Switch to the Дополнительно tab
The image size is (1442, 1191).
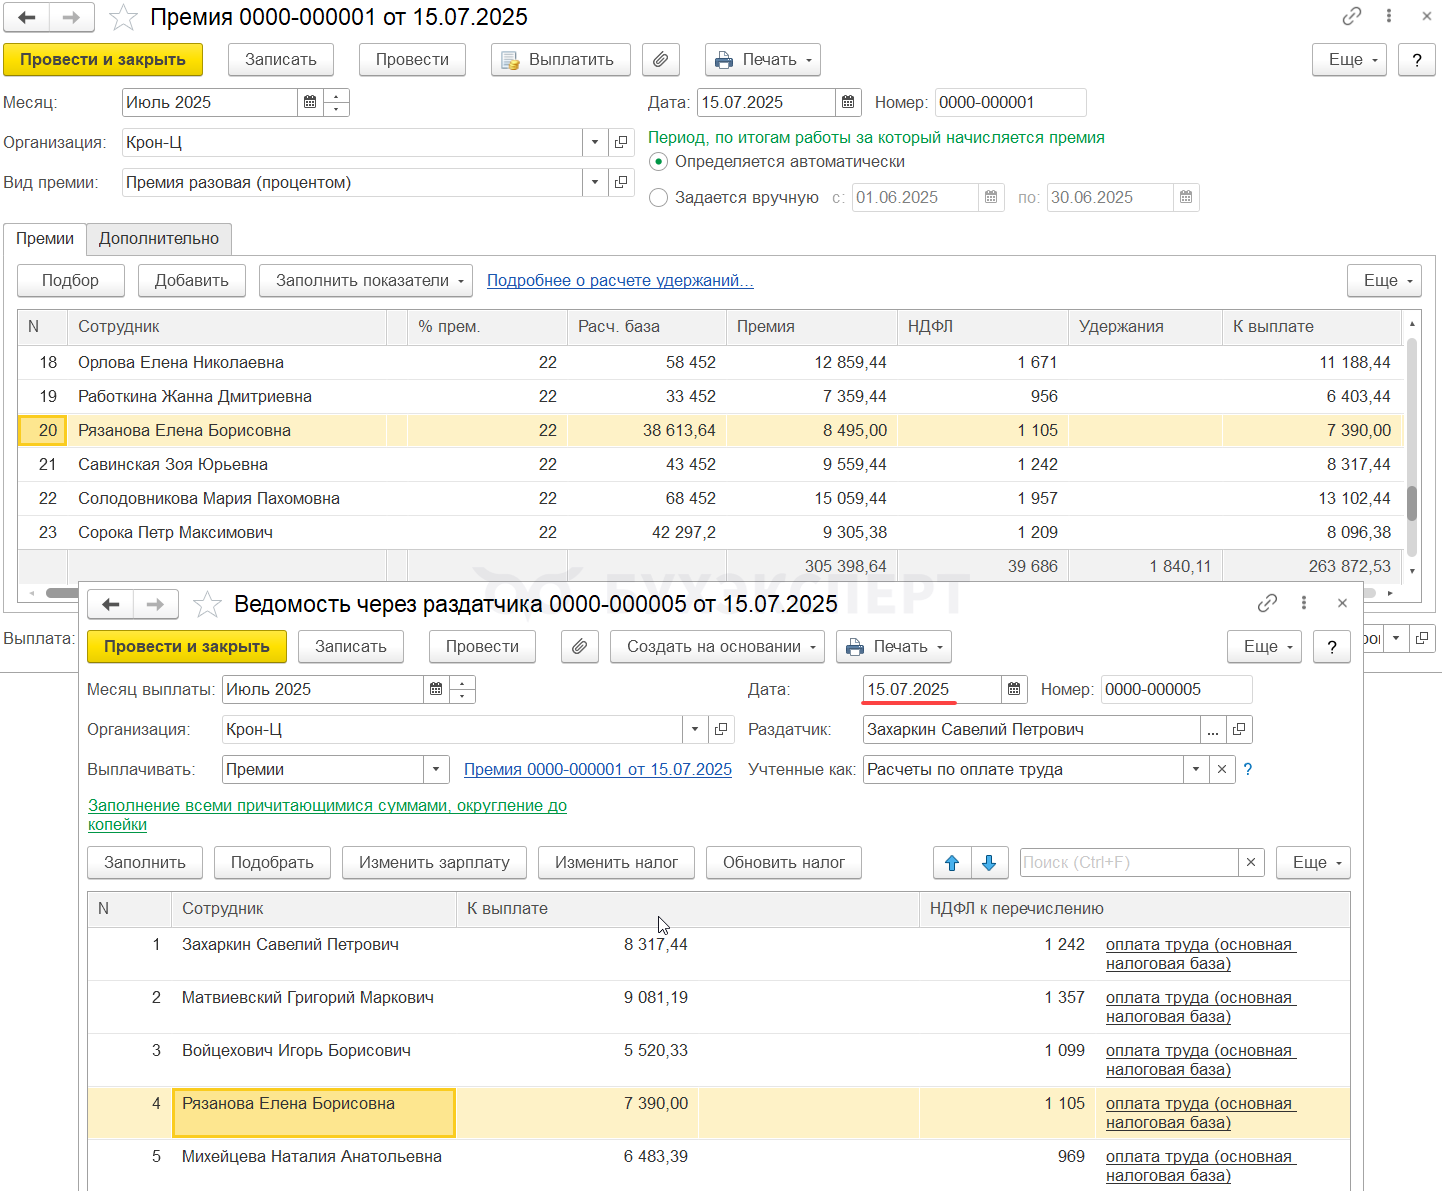point(158,239)
